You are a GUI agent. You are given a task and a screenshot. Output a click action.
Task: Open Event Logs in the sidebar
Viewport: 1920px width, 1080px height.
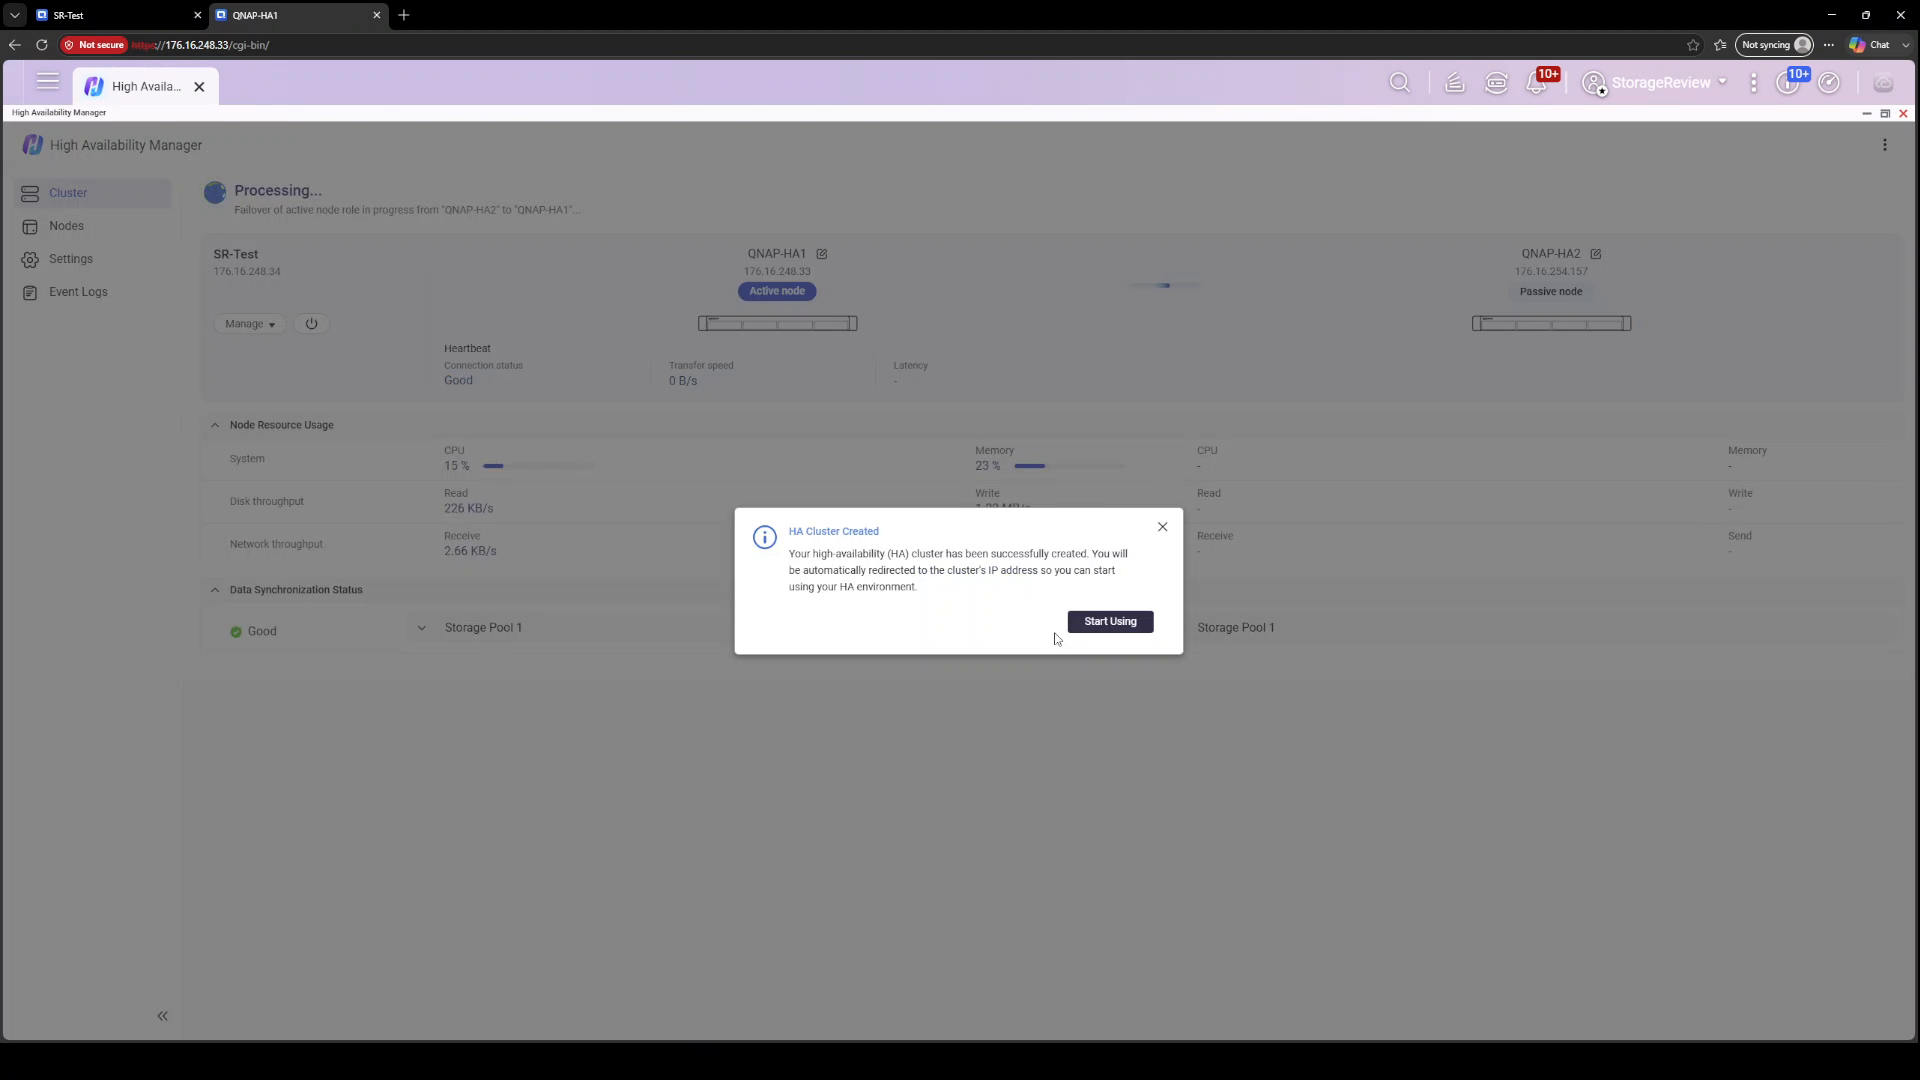click(x=93, y=292)
